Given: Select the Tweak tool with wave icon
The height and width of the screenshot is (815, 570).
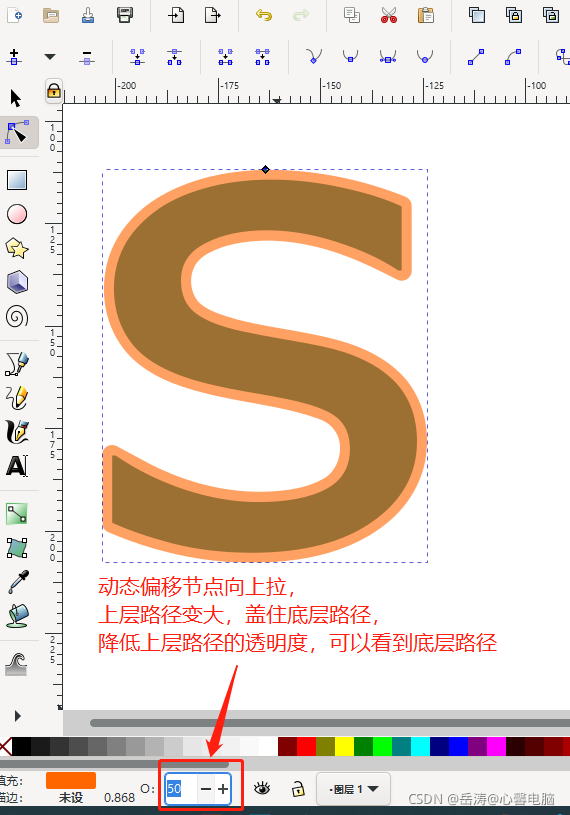Looking at the screenshot, I should (17, 664).
